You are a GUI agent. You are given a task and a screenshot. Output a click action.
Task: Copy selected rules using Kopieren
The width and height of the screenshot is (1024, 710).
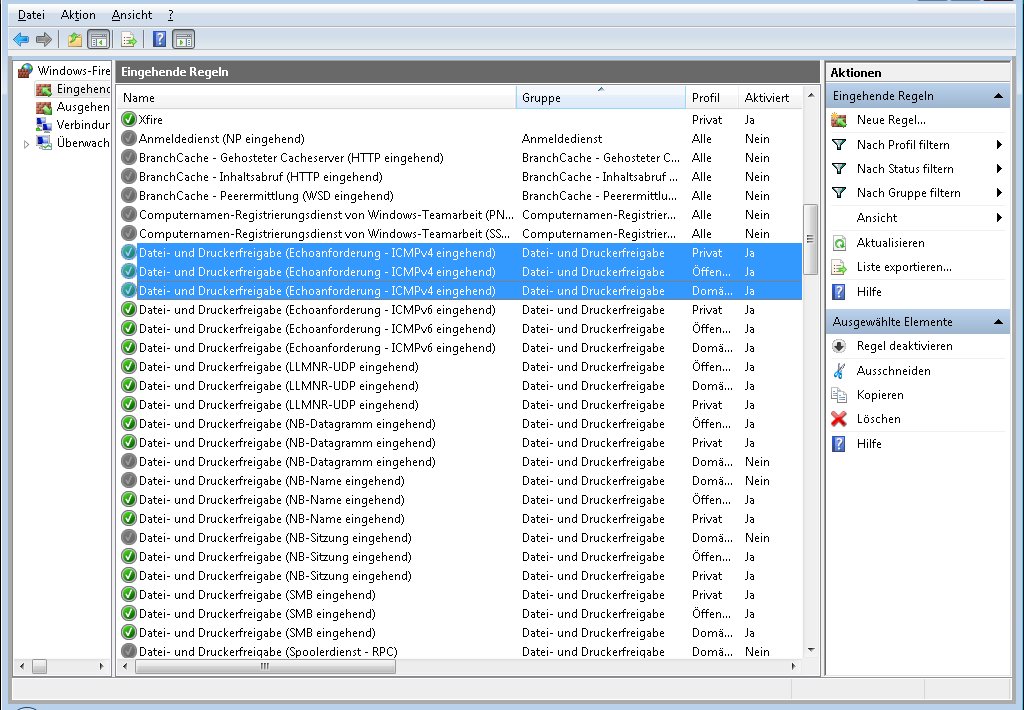880,395
